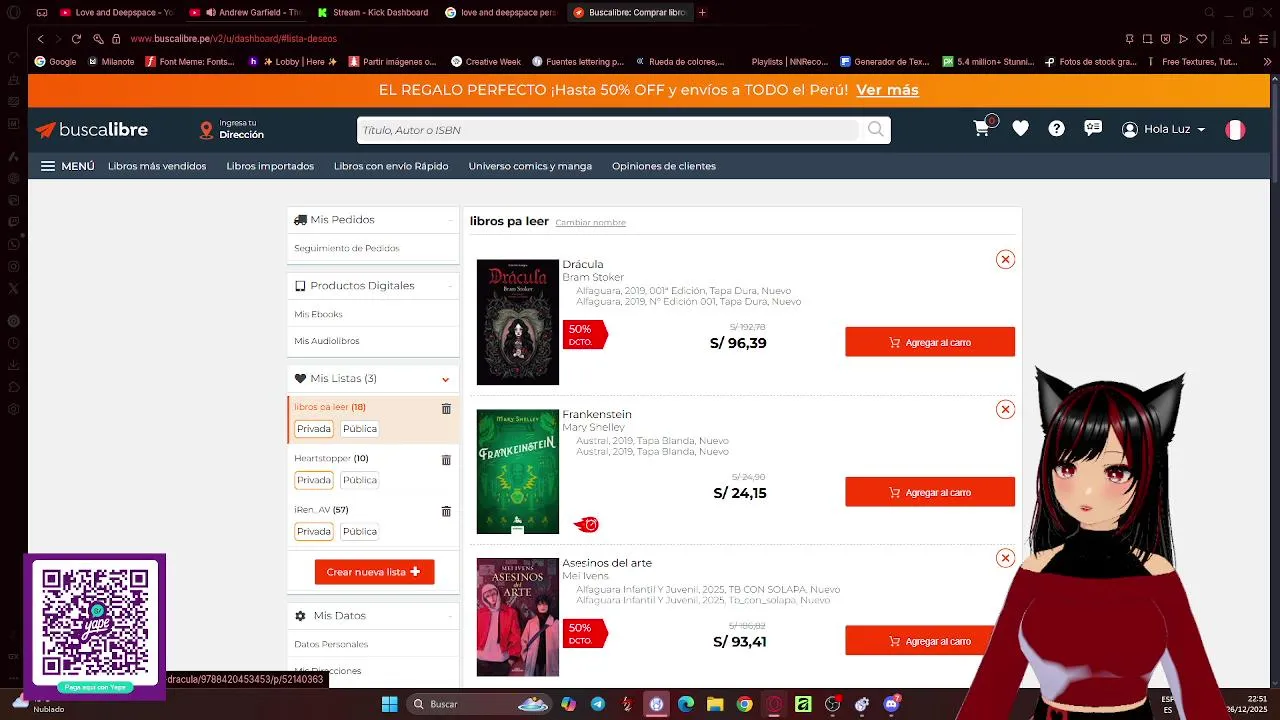The height and width of the screenshot is (720, 1280).
Task: Expand the Productos Digitales section
Action: coord(373,286)
